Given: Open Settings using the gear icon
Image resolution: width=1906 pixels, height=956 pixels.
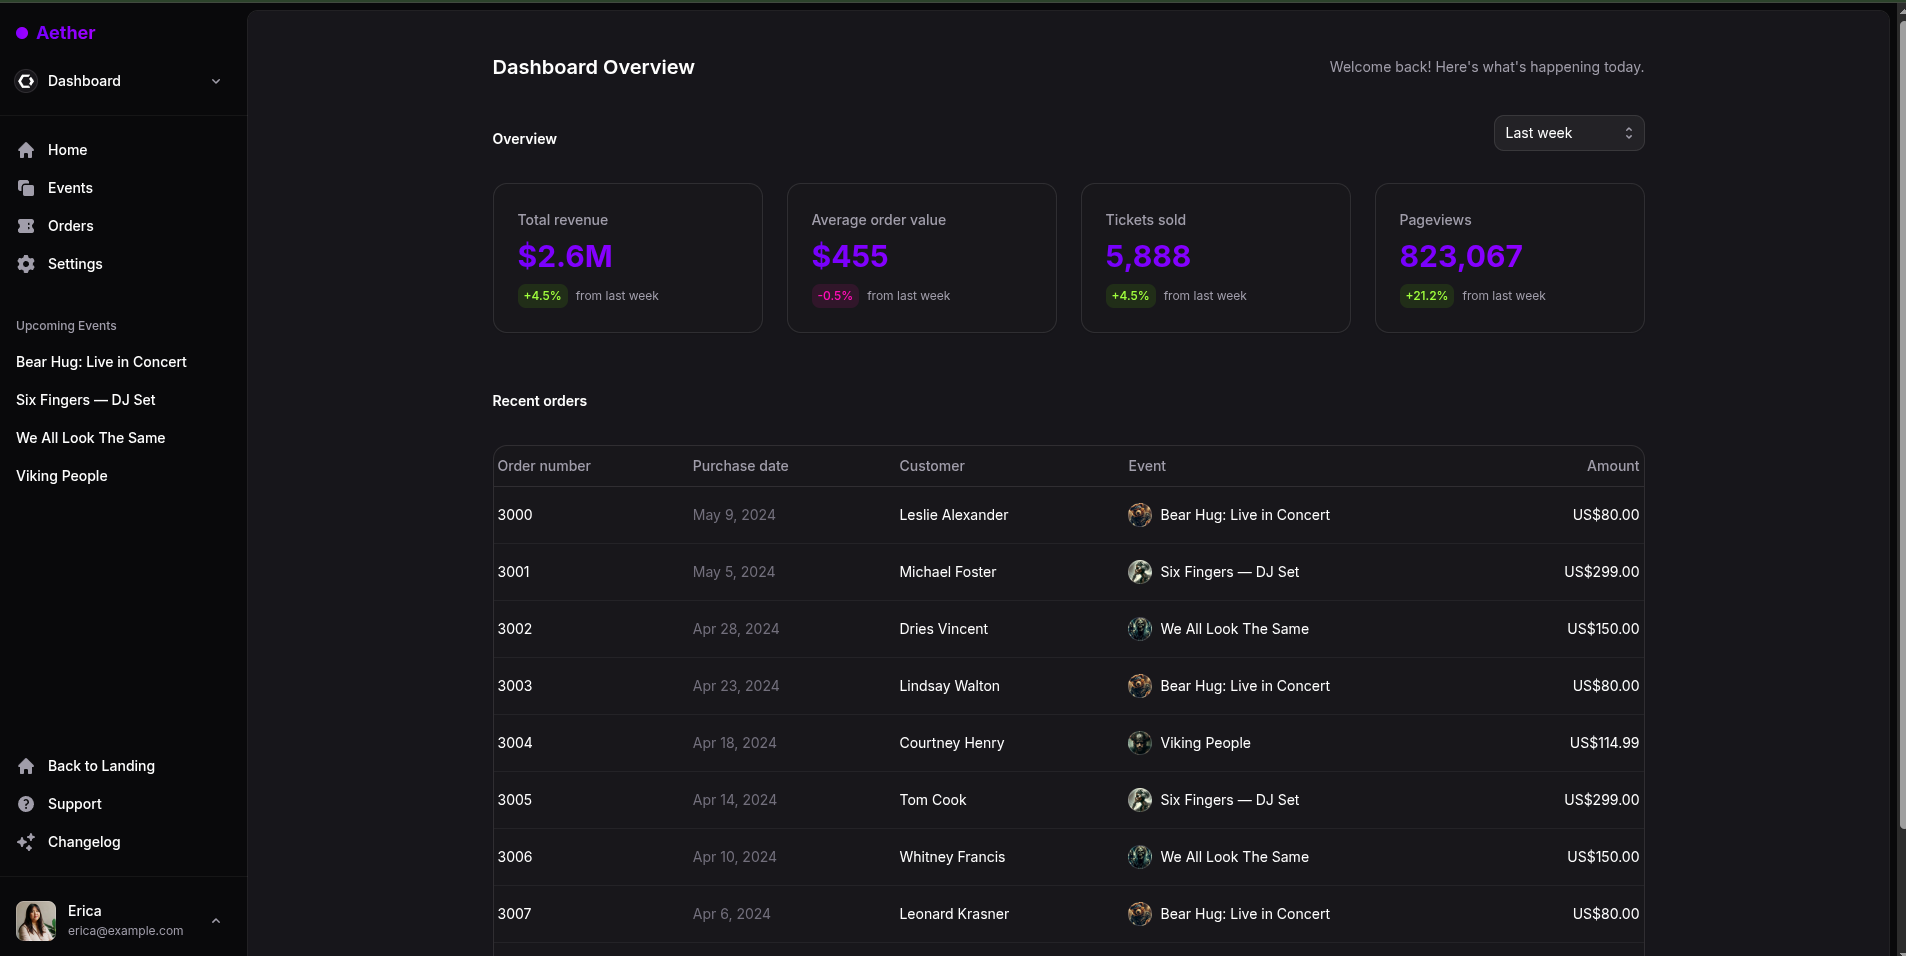Looking at the screenshot, I should pos(26,264).
